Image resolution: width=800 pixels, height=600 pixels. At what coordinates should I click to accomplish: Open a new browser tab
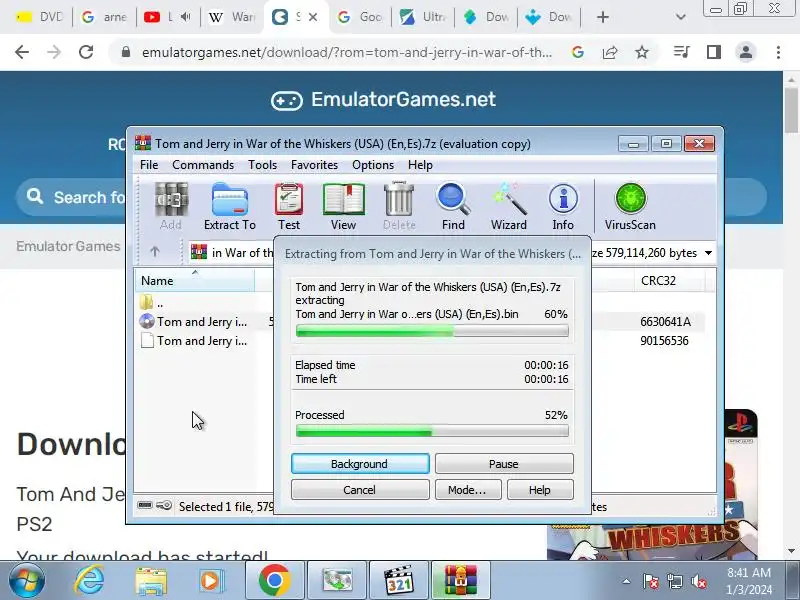[x=603, y=17]
